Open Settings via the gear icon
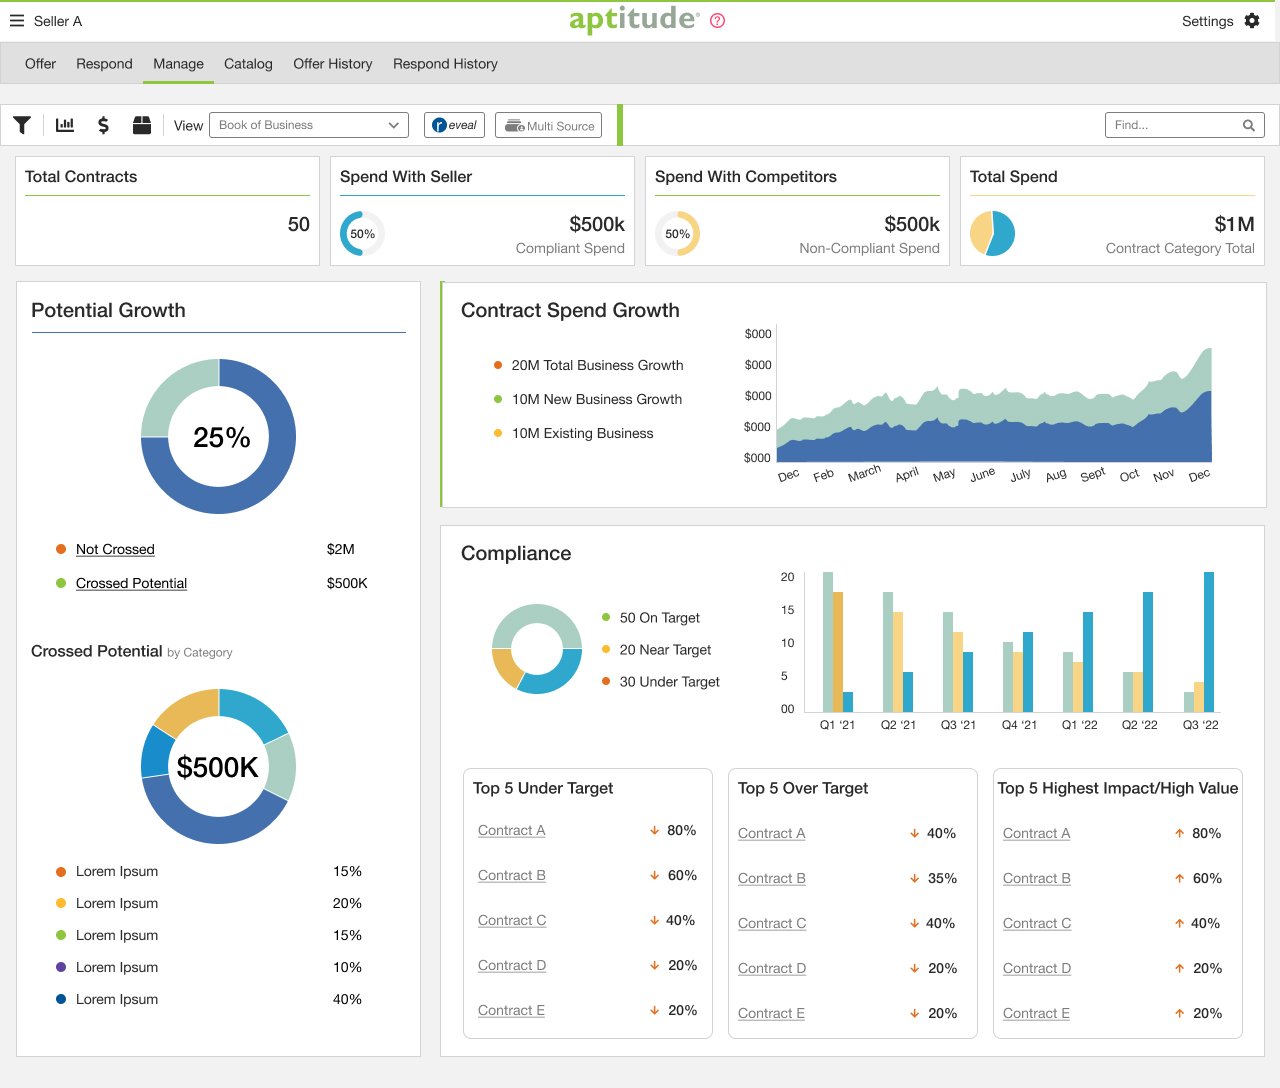This screenshot has width=1280, height=1088. (1252, 21)
